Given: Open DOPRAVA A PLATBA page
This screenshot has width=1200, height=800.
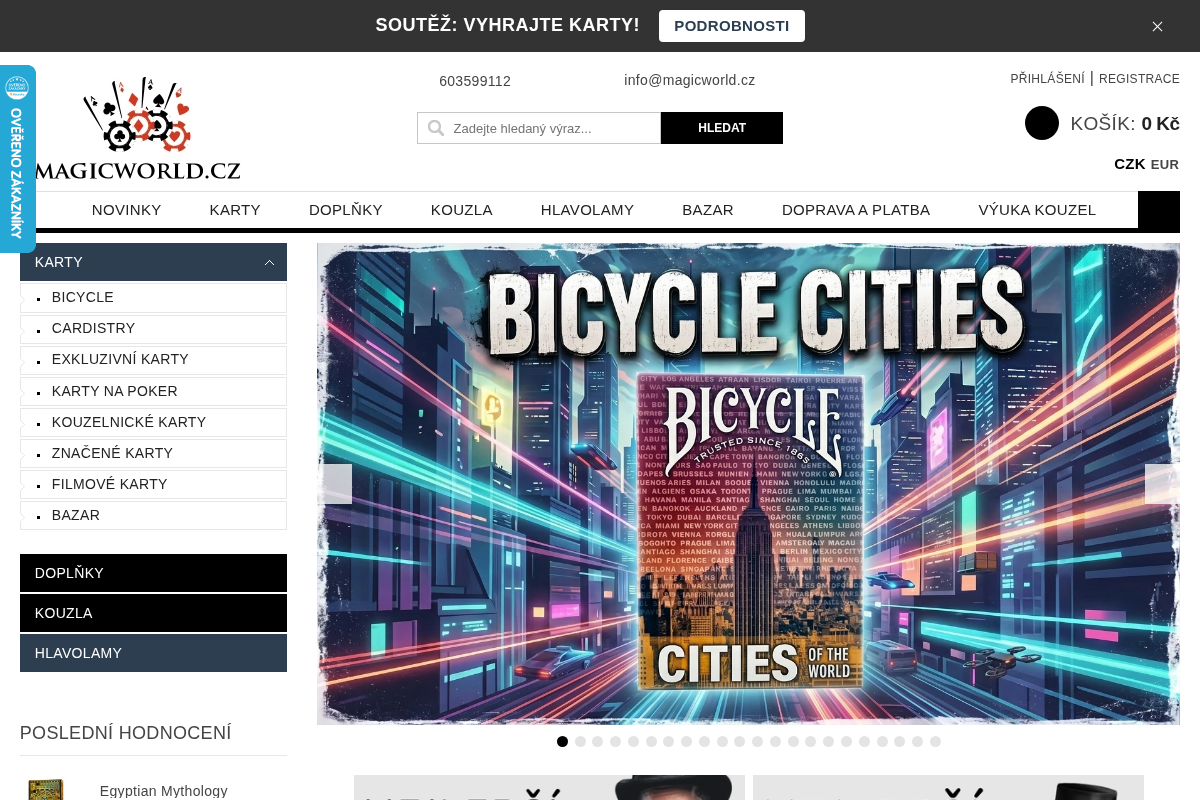Looking at the screenshot, I should click(856, 210).
